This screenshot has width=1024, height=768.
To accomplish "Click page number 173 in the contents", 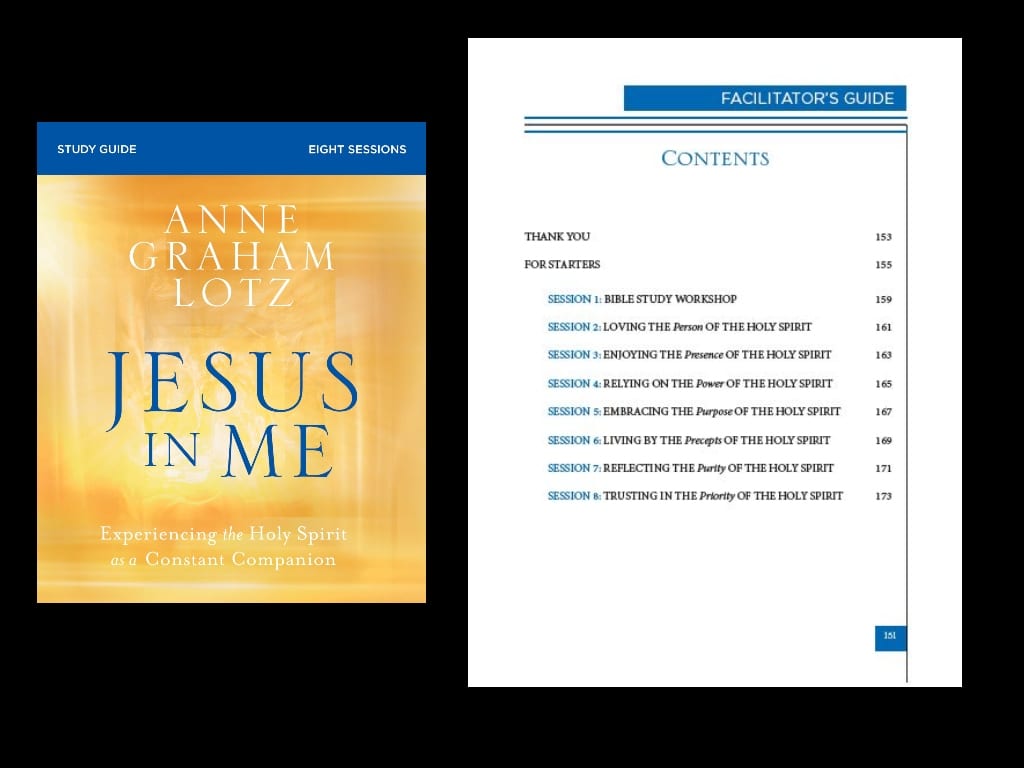I will click(x=884, y=496).
